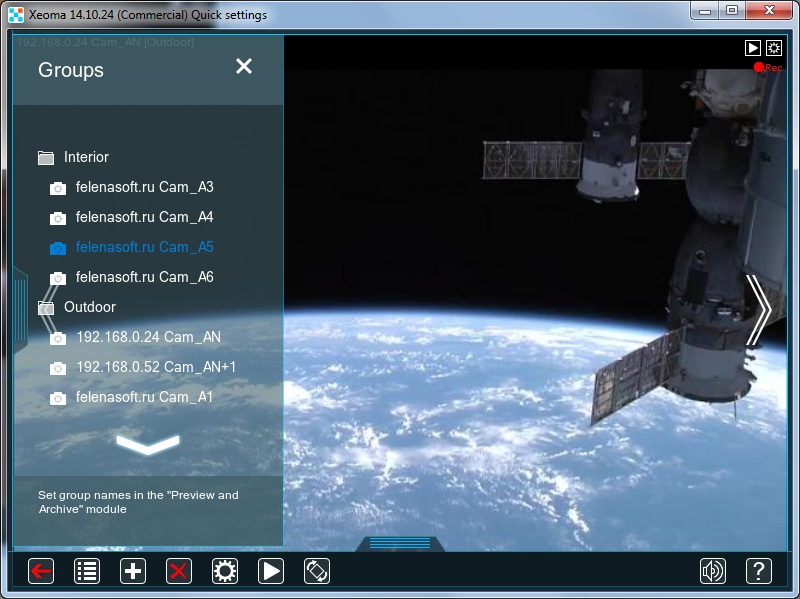Screen dimensions: 800x599
Task: Click the bottom panel pull-up handle
Action: [399, 544]
